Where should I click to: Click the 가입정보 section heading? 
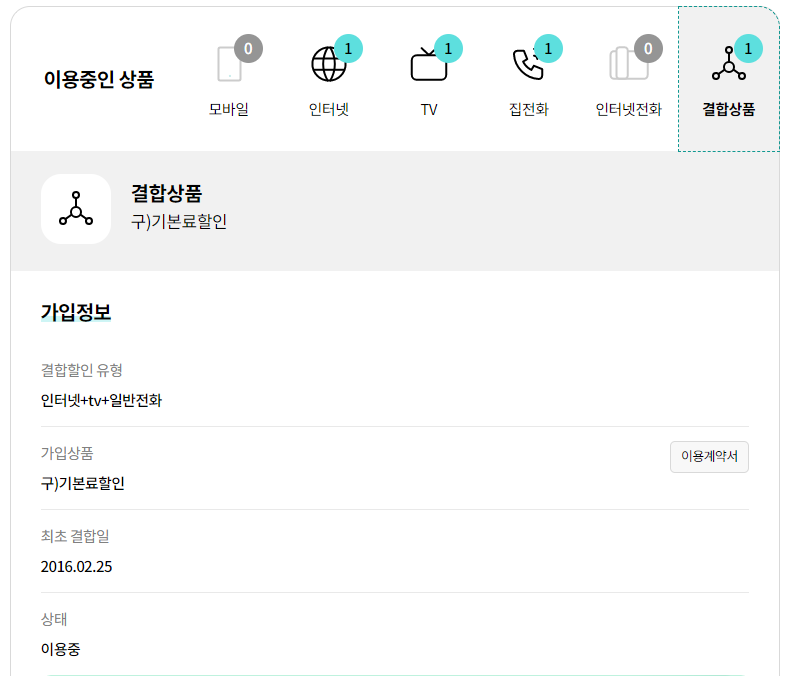pyautogui.click(x=76, y=312)
